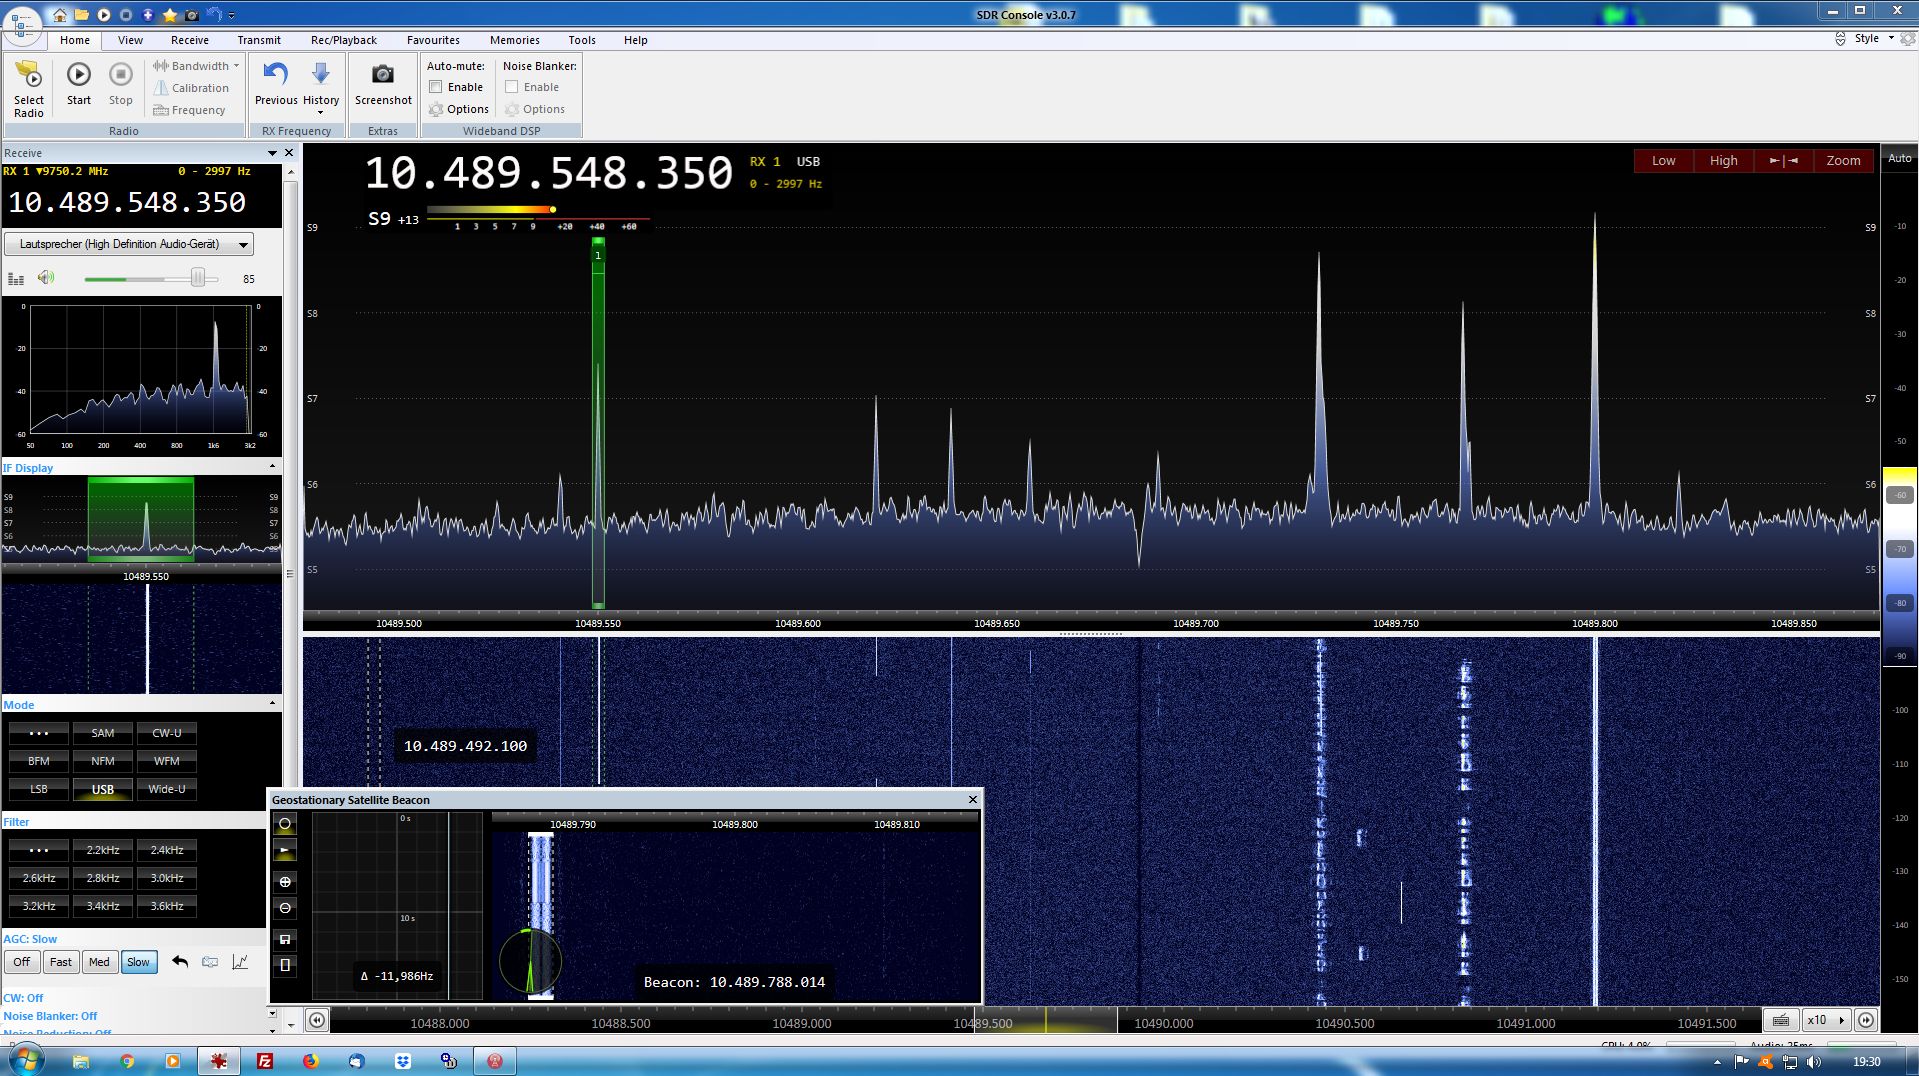Screen dimensions: 1919x1076
Task: Click the -60 level slider handle at right
Action: pyautogui.click(x=1900, y=495)
